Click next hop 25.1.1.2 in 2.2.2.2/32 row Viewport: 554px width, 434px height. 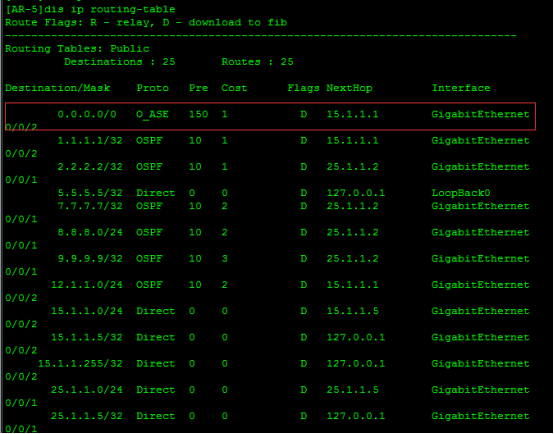[353, 167]
